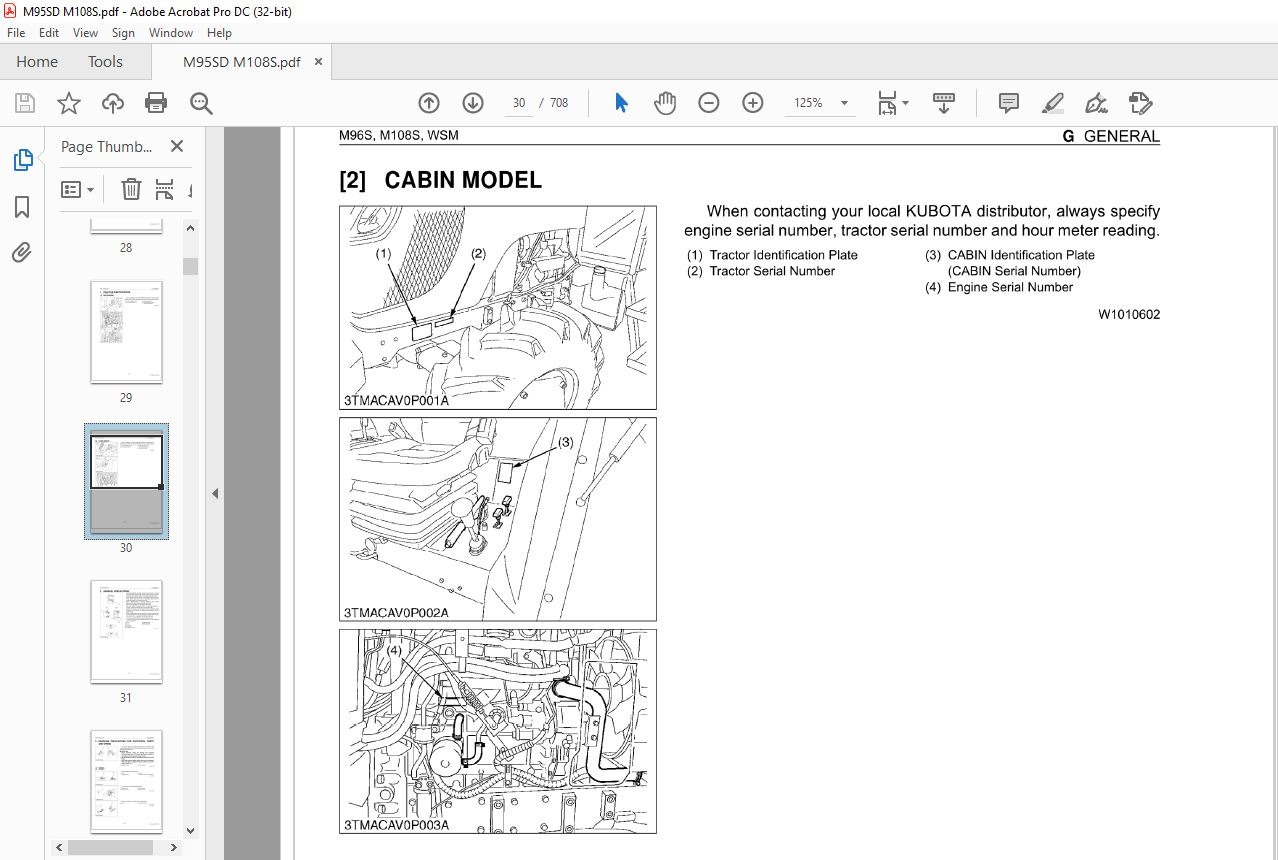1278x860 pixels.
Task: Add a comment with sticky note icon
Action: [x=1009, y=103]
